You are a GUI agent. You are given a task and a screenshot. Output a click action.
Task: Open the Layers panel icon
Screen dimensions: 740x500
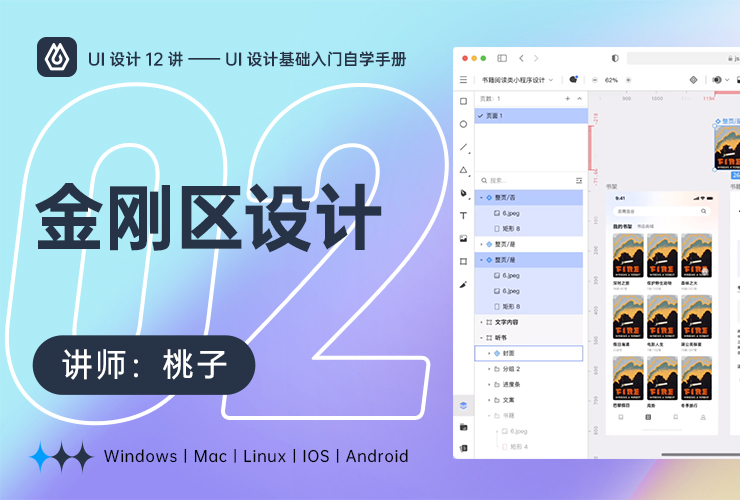pyautogui.click(x=463, y=405)
